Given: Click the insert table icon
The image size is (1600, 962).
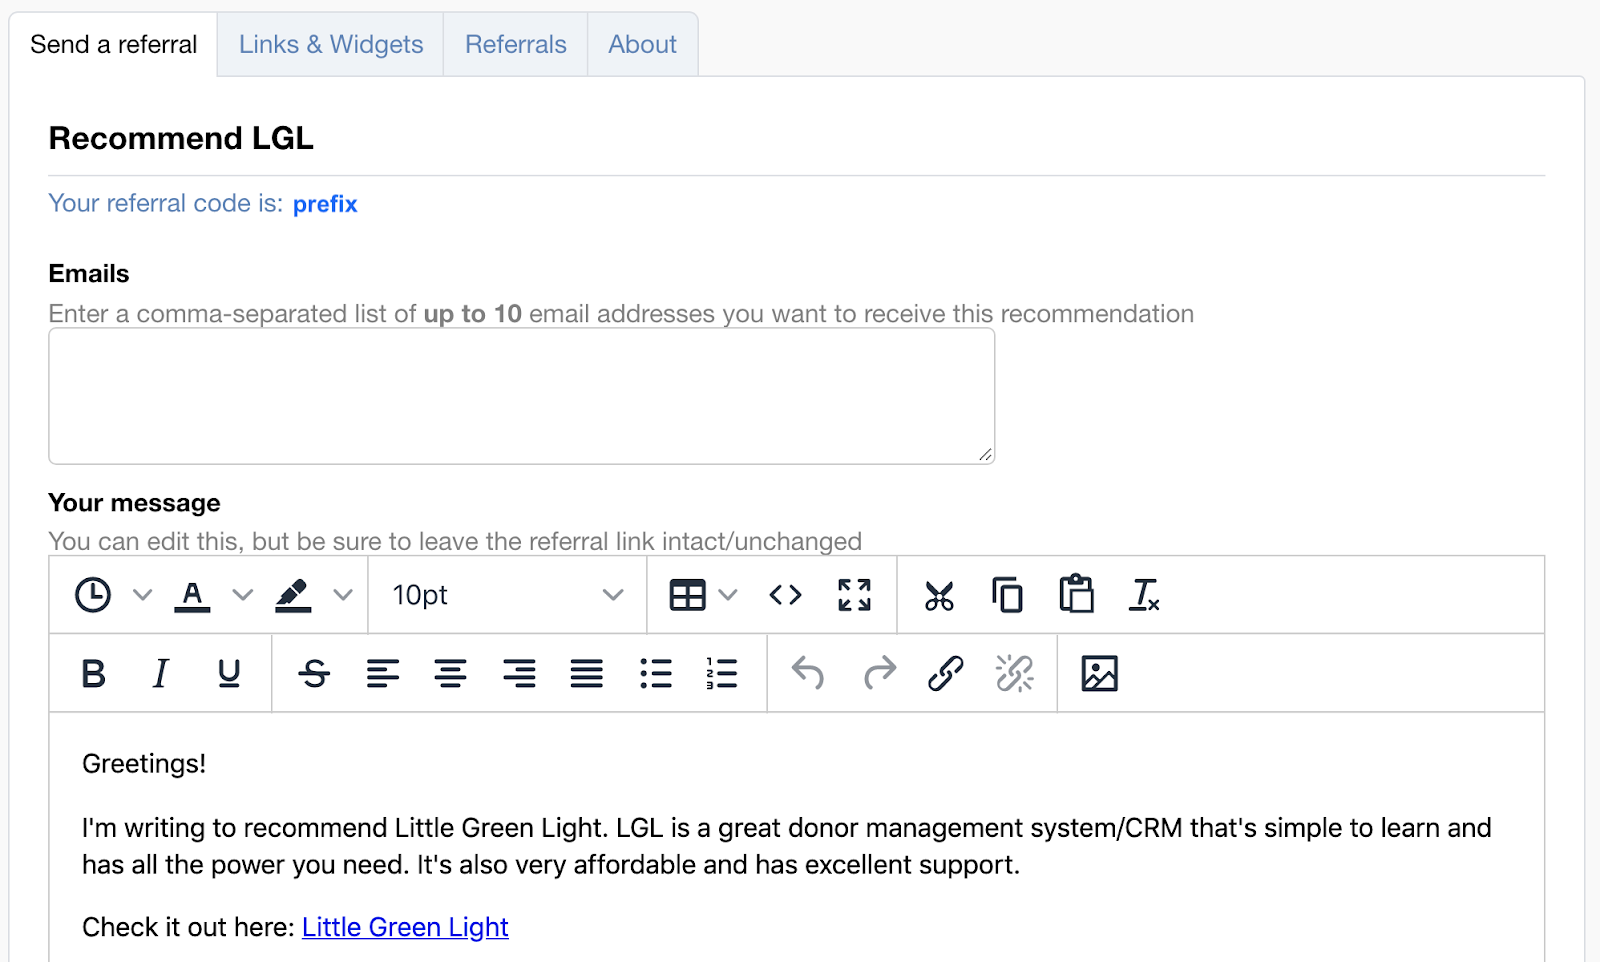Looking at the screenshot, I should tap(688, 595).
